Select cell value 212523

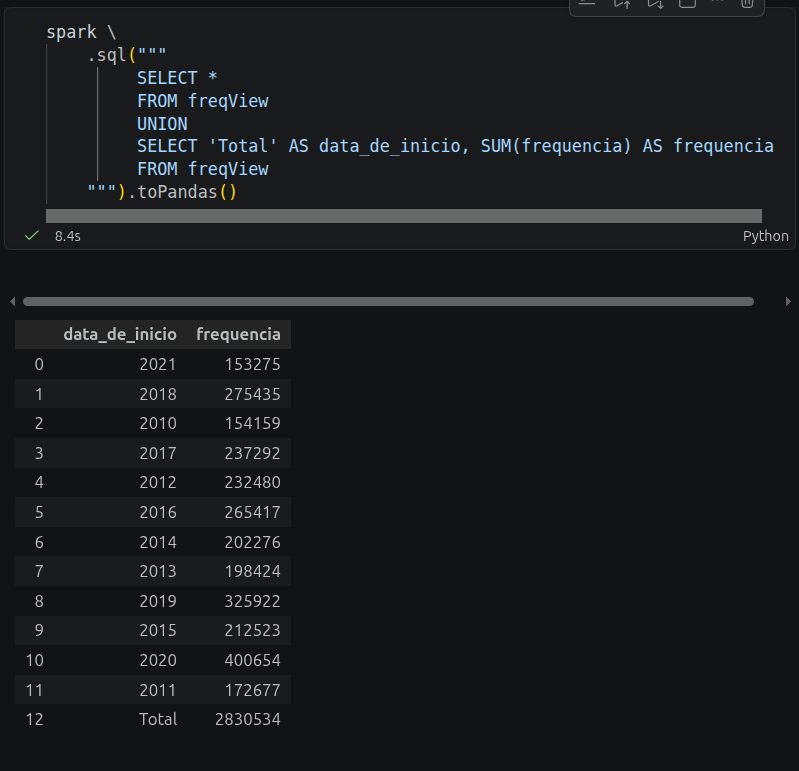(x=252, y=630)
